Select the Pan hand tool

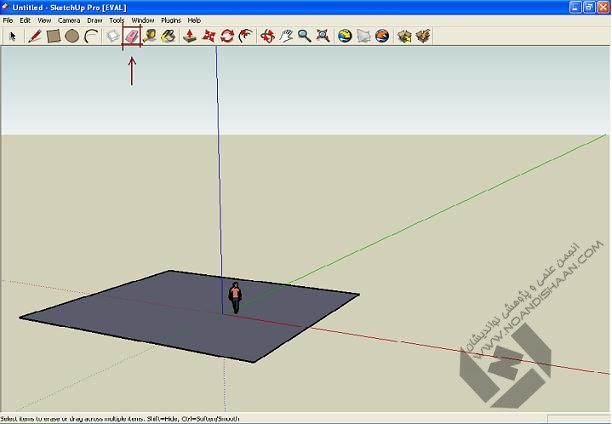point(285,36)
